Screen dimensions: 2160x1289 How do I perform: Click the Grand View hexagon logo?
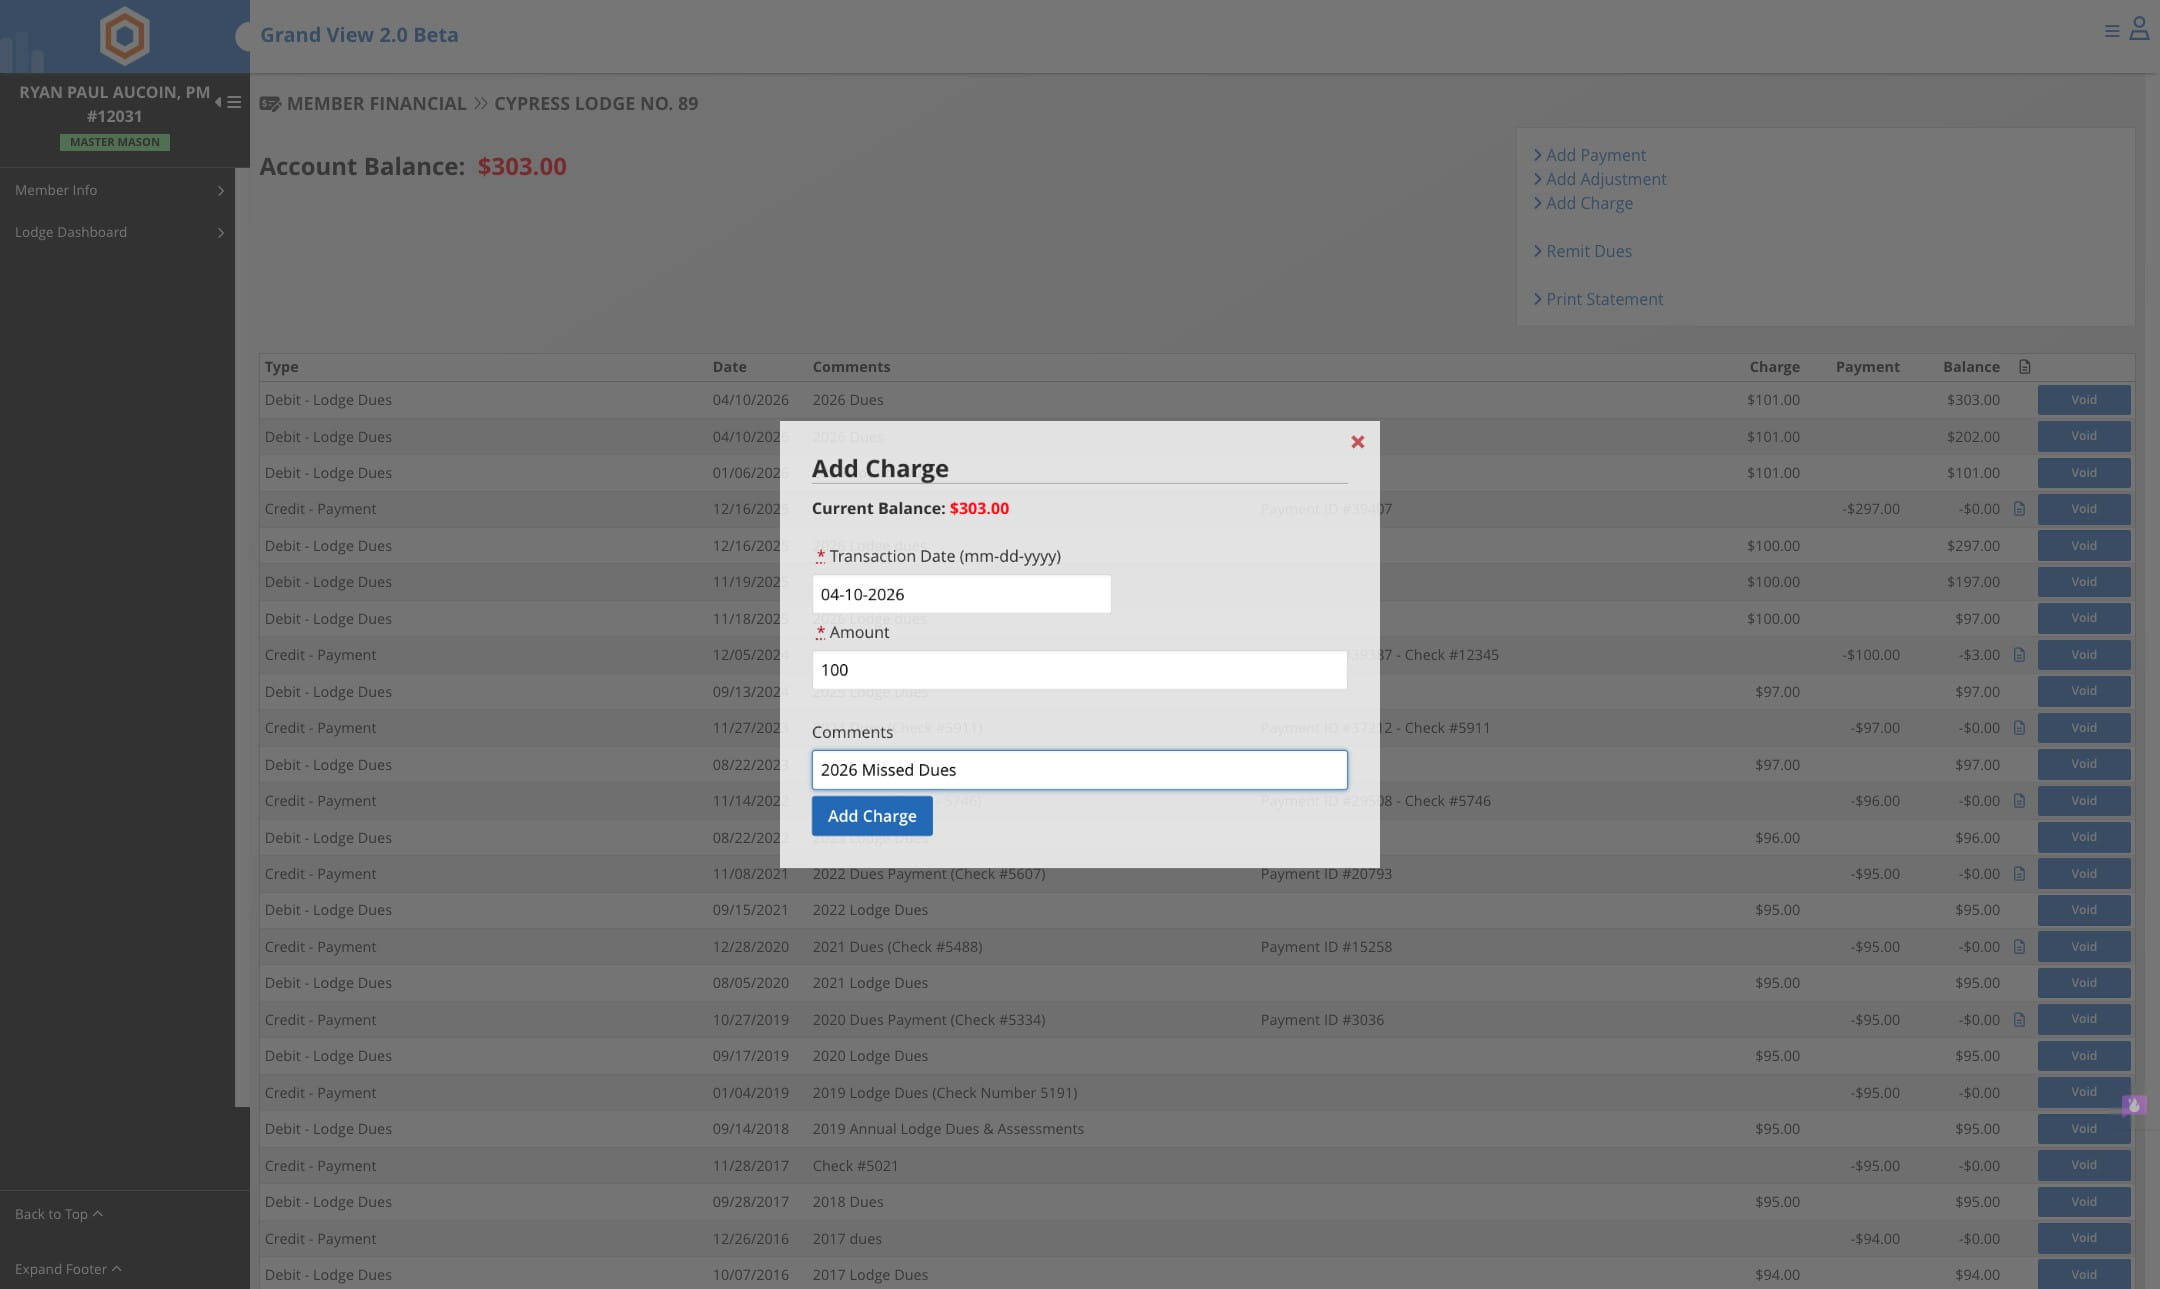125,36
